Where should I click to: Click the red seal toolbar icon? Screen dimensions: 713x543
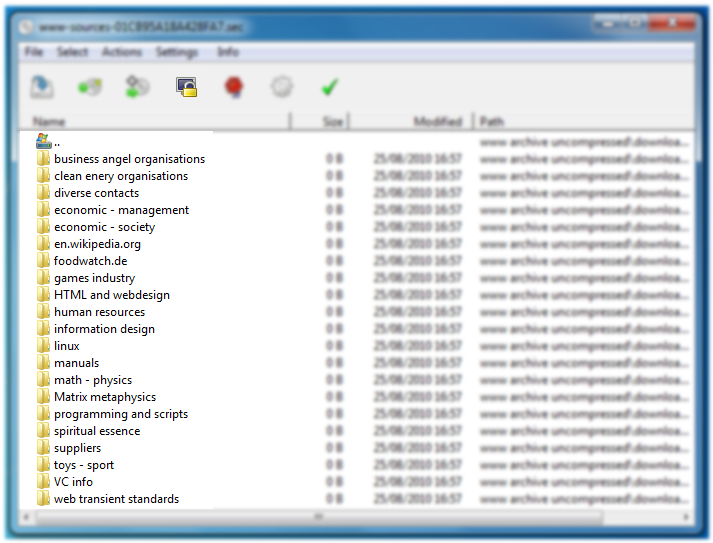tap(234, 87)
